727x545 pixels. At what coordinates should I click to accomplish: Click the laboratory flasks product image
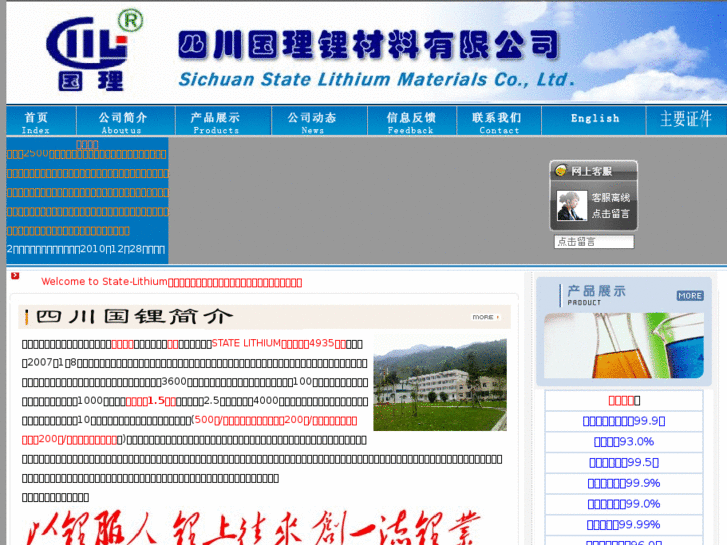point(624,346)
